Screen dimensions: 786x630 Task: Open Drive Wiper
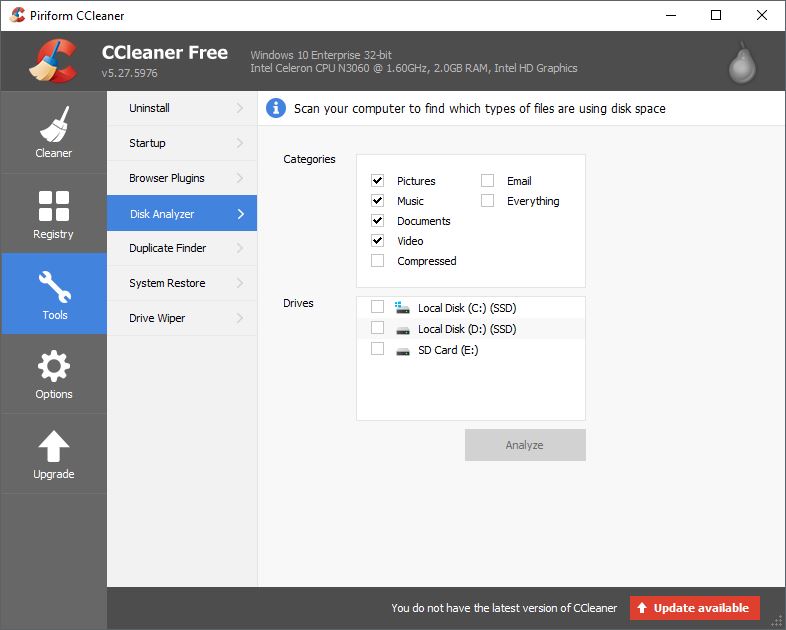[182, 318]
